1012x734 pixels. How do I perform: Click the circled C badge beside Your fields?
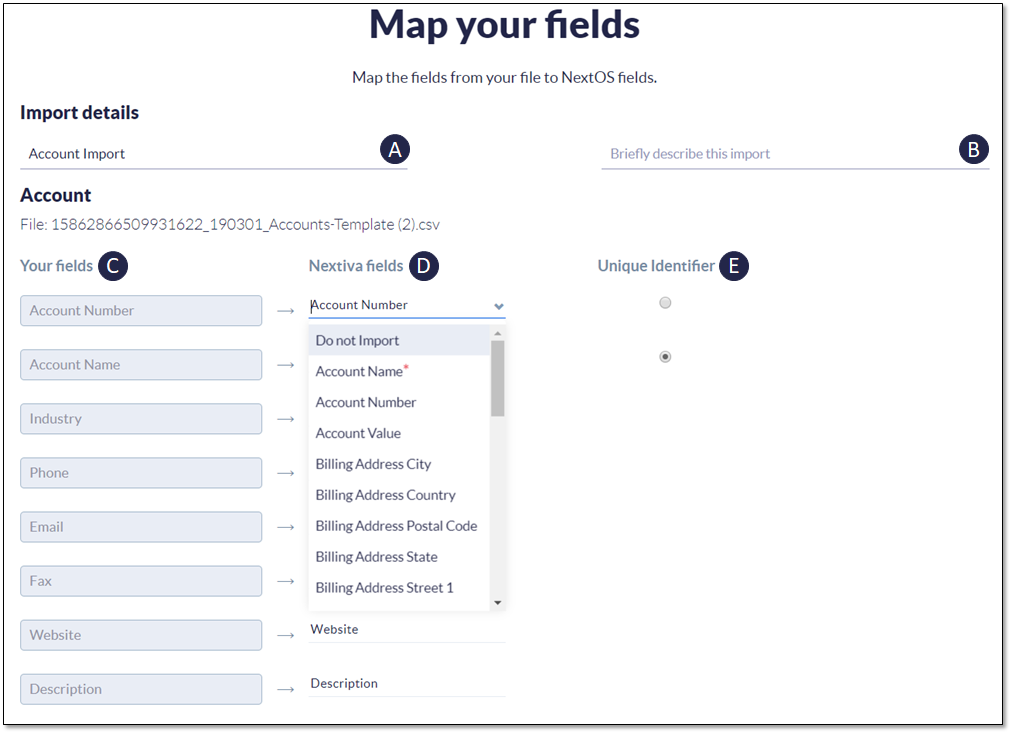click(113, 266)
